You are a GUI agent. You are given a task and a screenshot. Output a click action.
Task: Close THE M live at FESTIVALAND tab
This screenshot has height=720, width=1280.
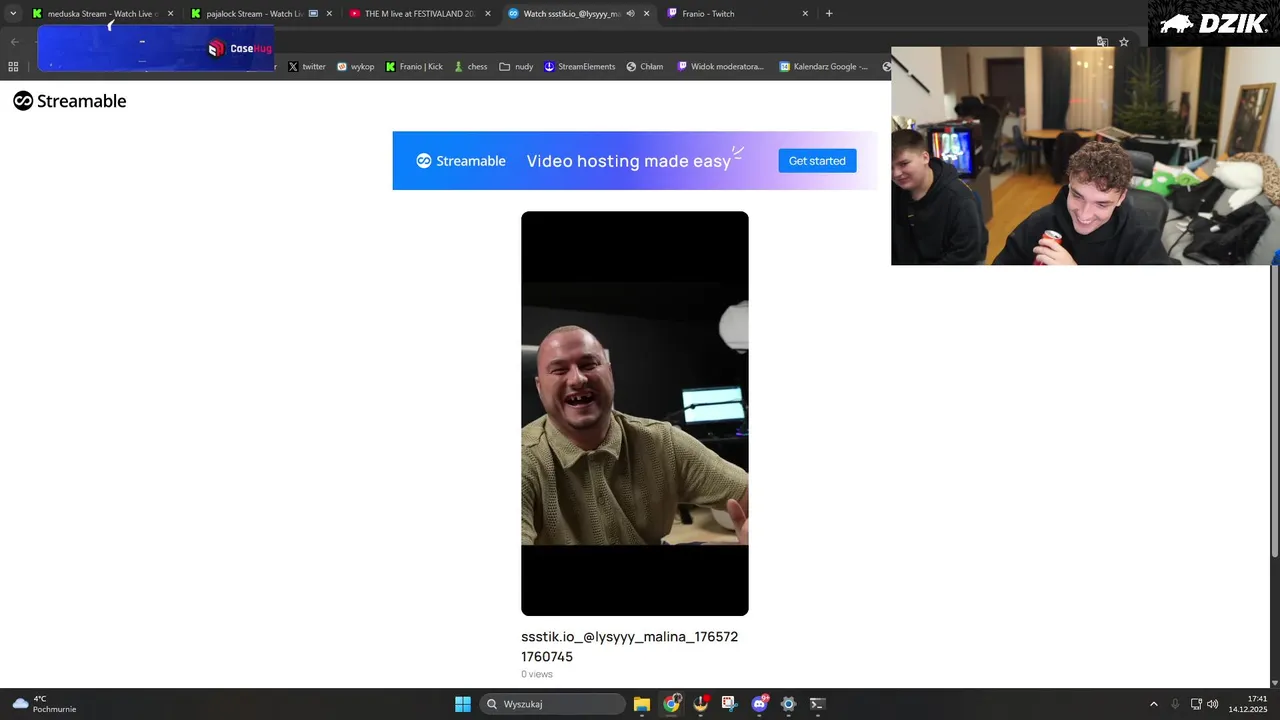[487, 14]
